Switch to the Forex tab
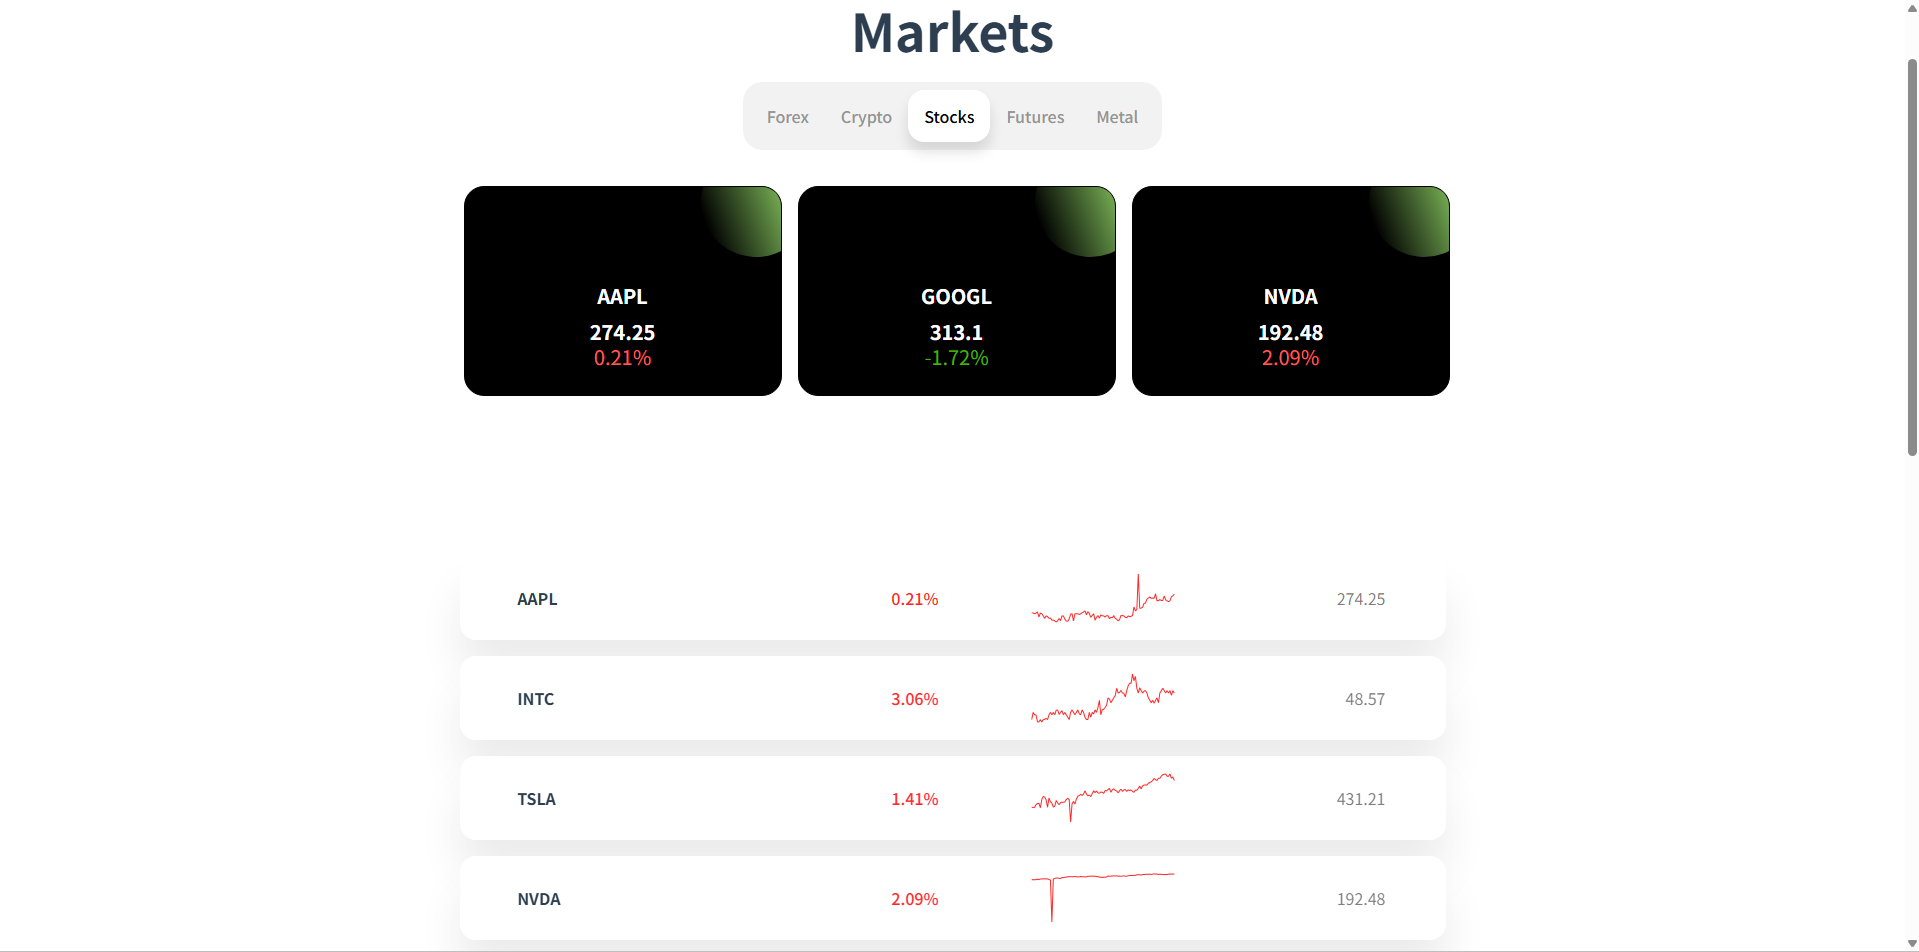This screenshot has height=952, width=1919. point(787,117)
